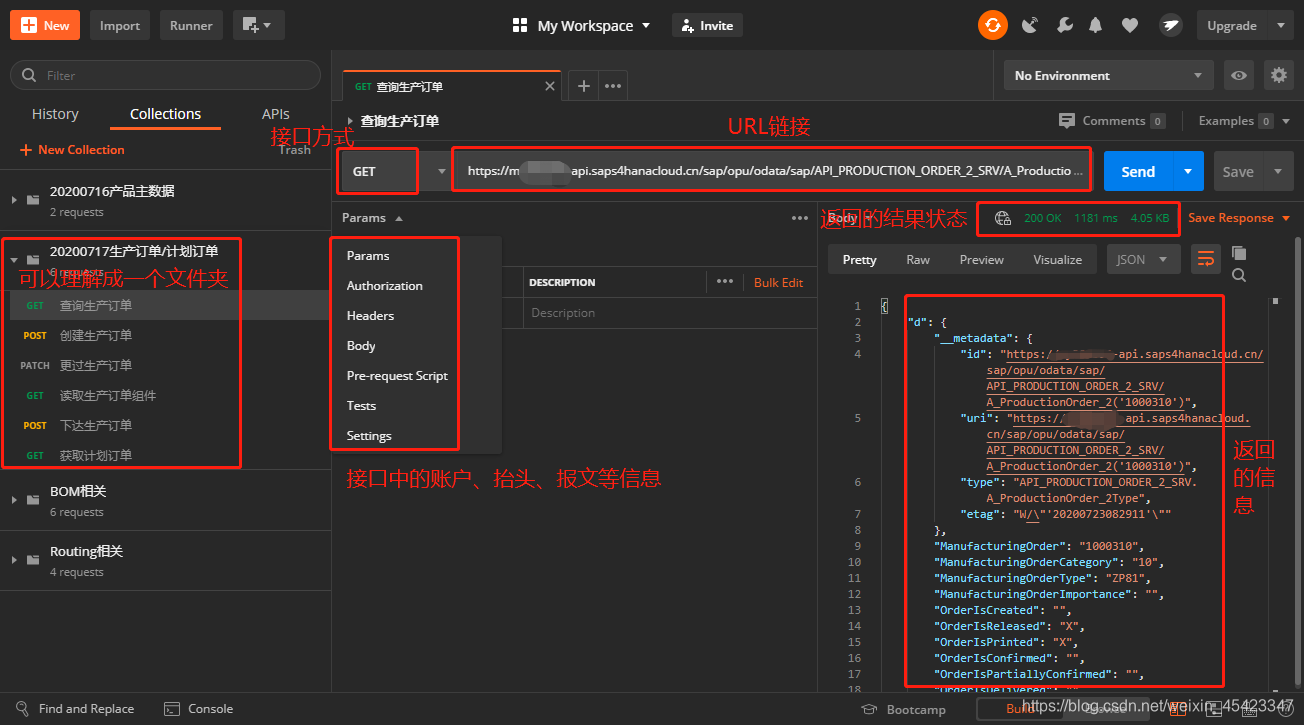Open the Examples dropdown
The width and height of the screenshot is (1304, 725).
pyautogui.click(x=1245, y=121)
